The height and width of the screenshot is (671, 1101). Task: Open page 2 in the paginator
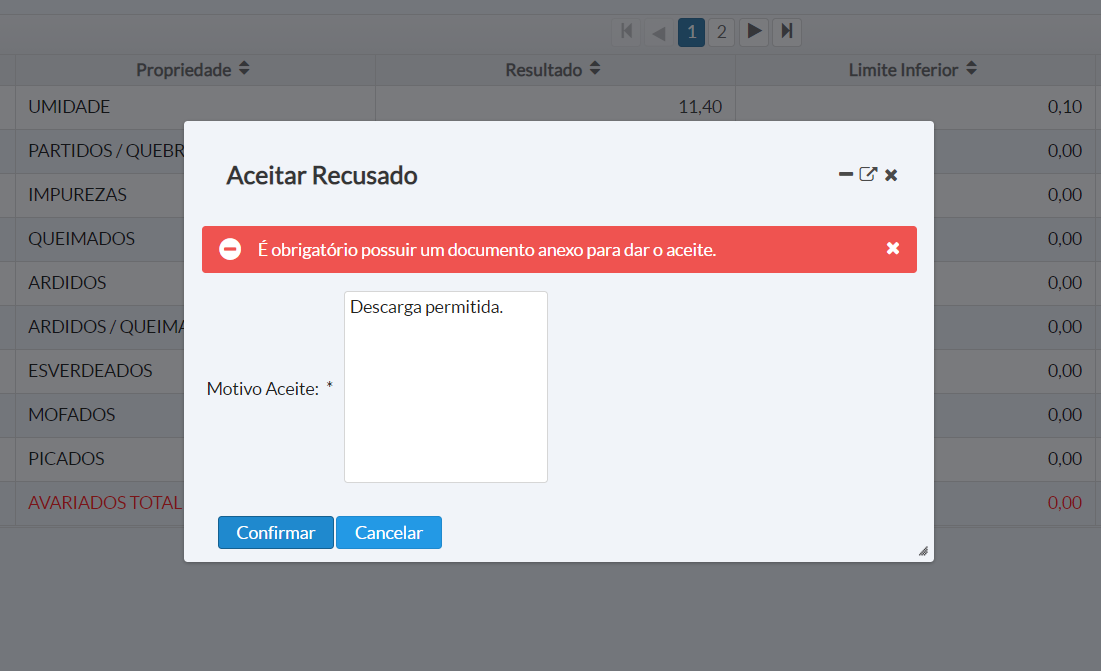pyautogui.click(x=721, y=32)
